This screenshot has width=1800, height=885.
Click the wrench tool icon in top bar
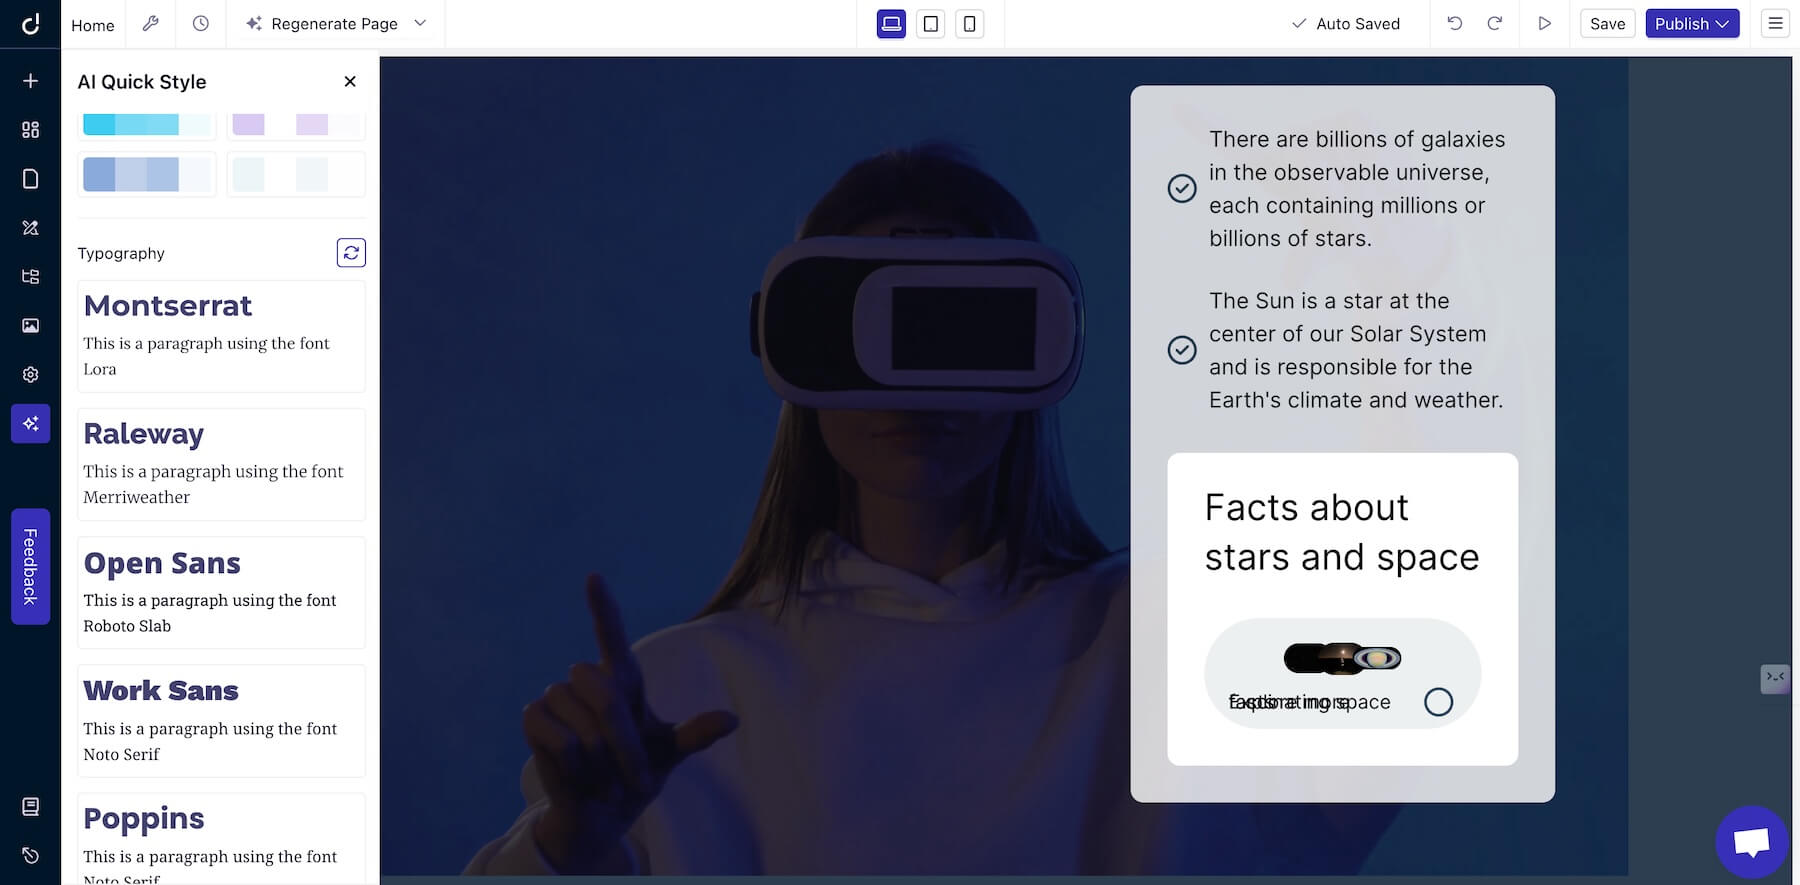click(151, 23)
